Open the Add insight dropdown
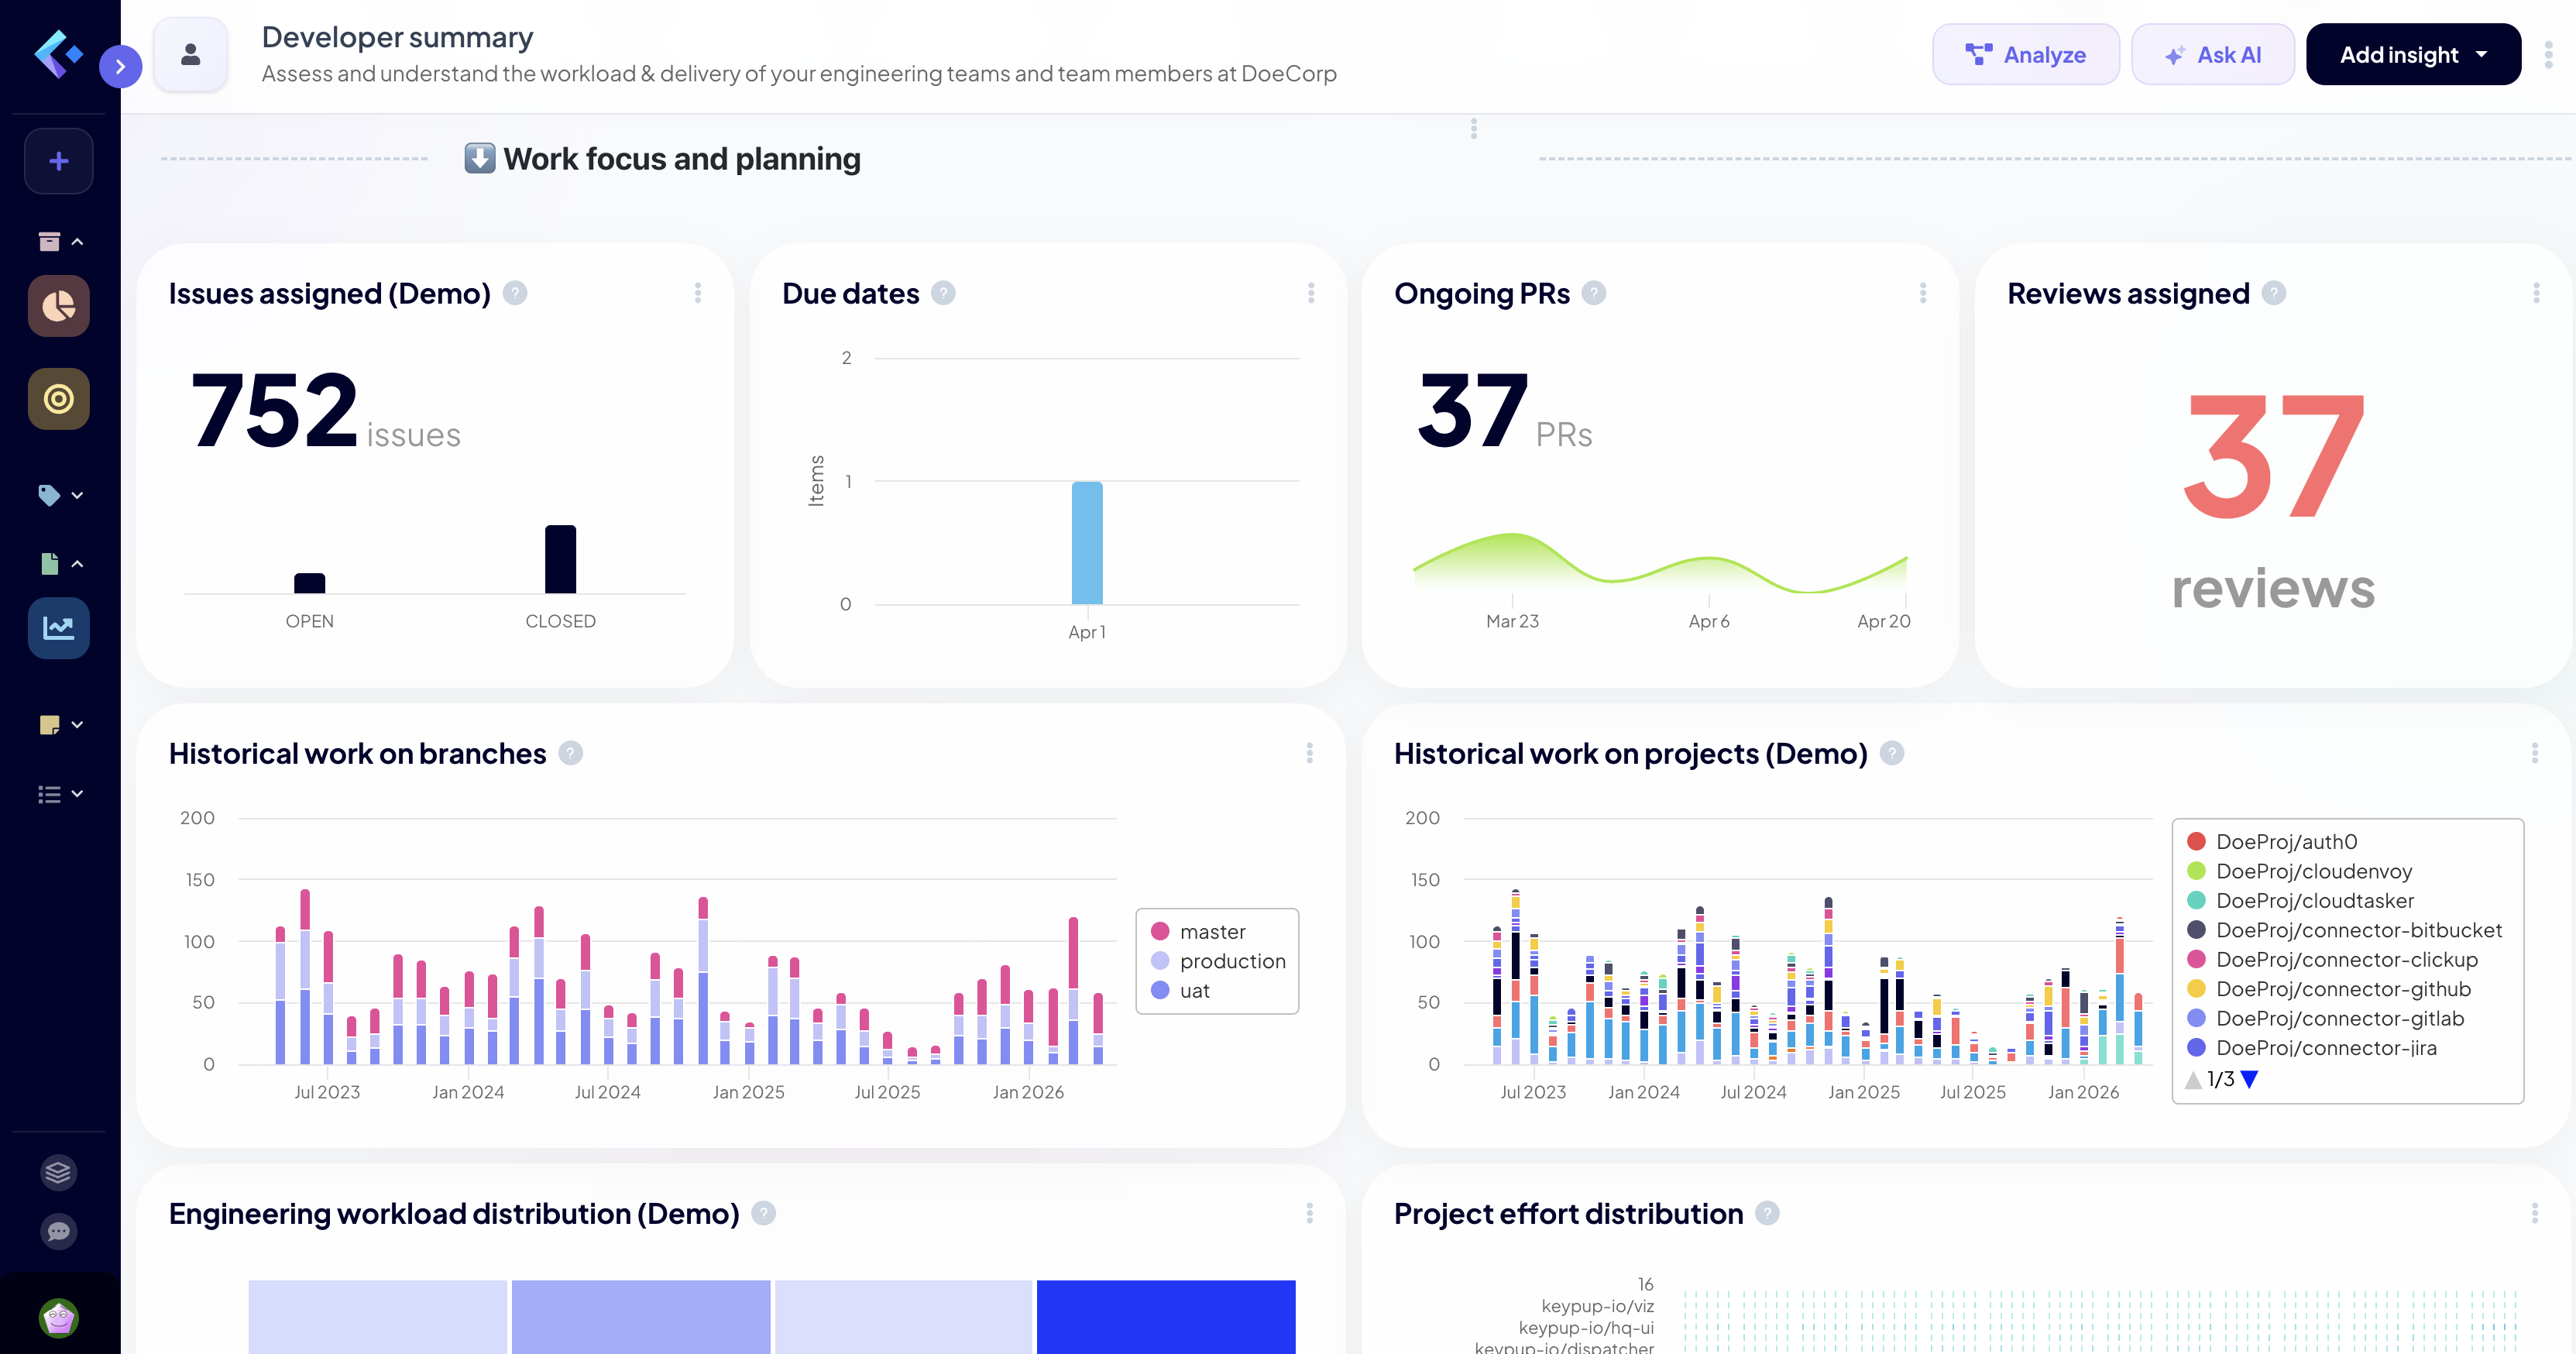2576x1354 pixels. [x=2413, y=54]
